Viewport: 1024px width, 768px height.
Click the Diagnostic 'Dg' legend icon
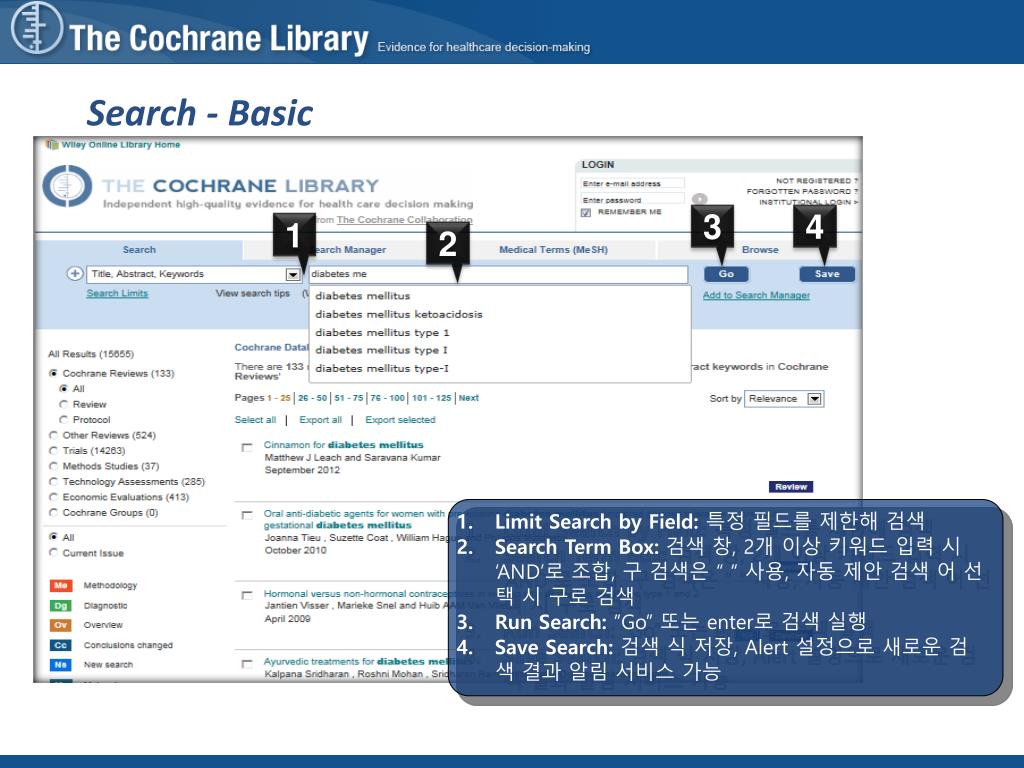(x=61, y=606)
